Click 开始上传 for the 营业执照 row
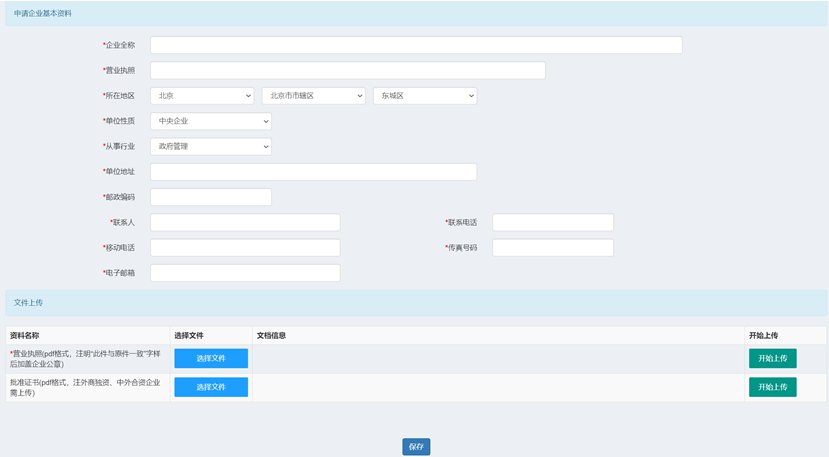This screenshot has height=457, width=829. (772, 359)
